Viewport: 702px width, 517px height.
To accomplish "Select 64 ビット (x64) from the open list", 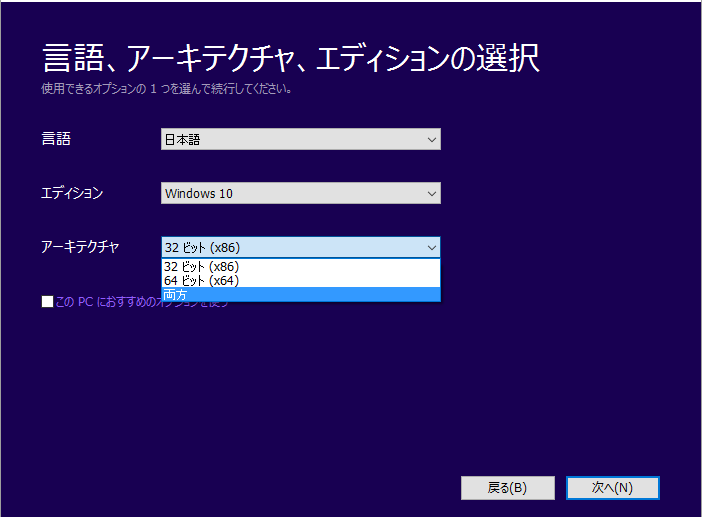I will 300,281.
